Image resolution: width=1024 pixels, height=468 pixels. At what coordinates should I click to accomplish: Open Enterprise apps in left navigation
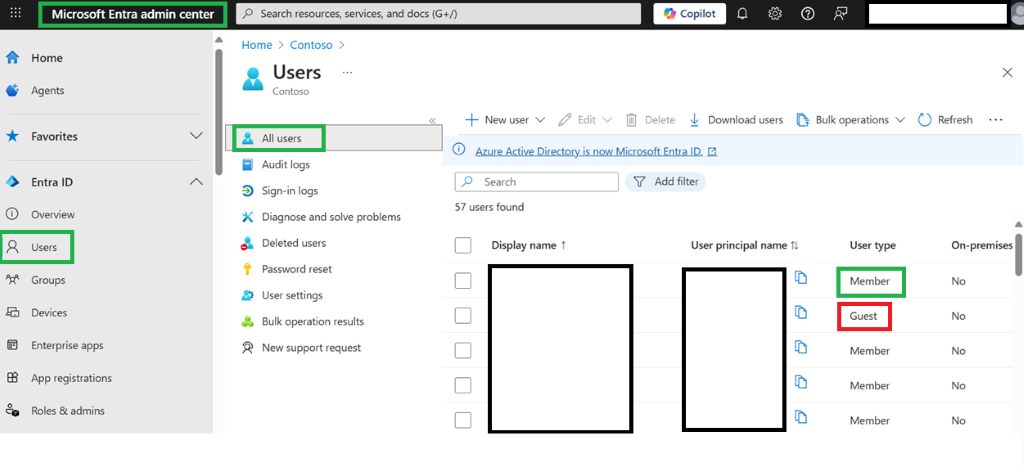(67, 345)
